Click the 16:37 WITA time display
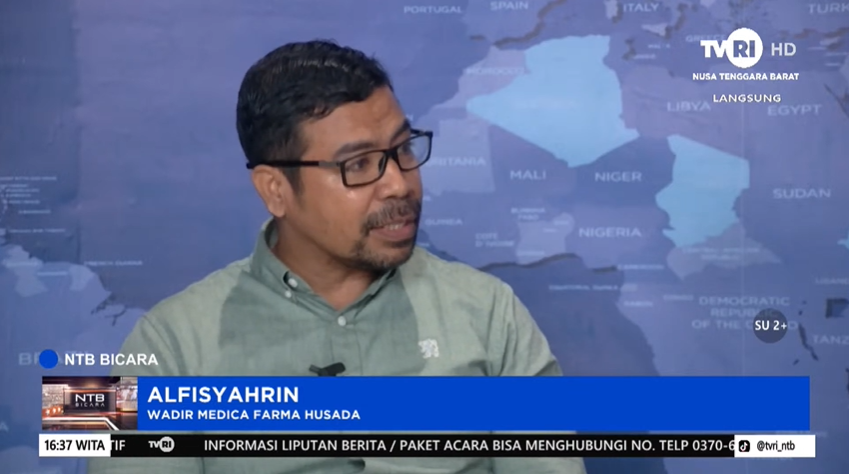Screen dimensions: 849x474 point(74,445)
